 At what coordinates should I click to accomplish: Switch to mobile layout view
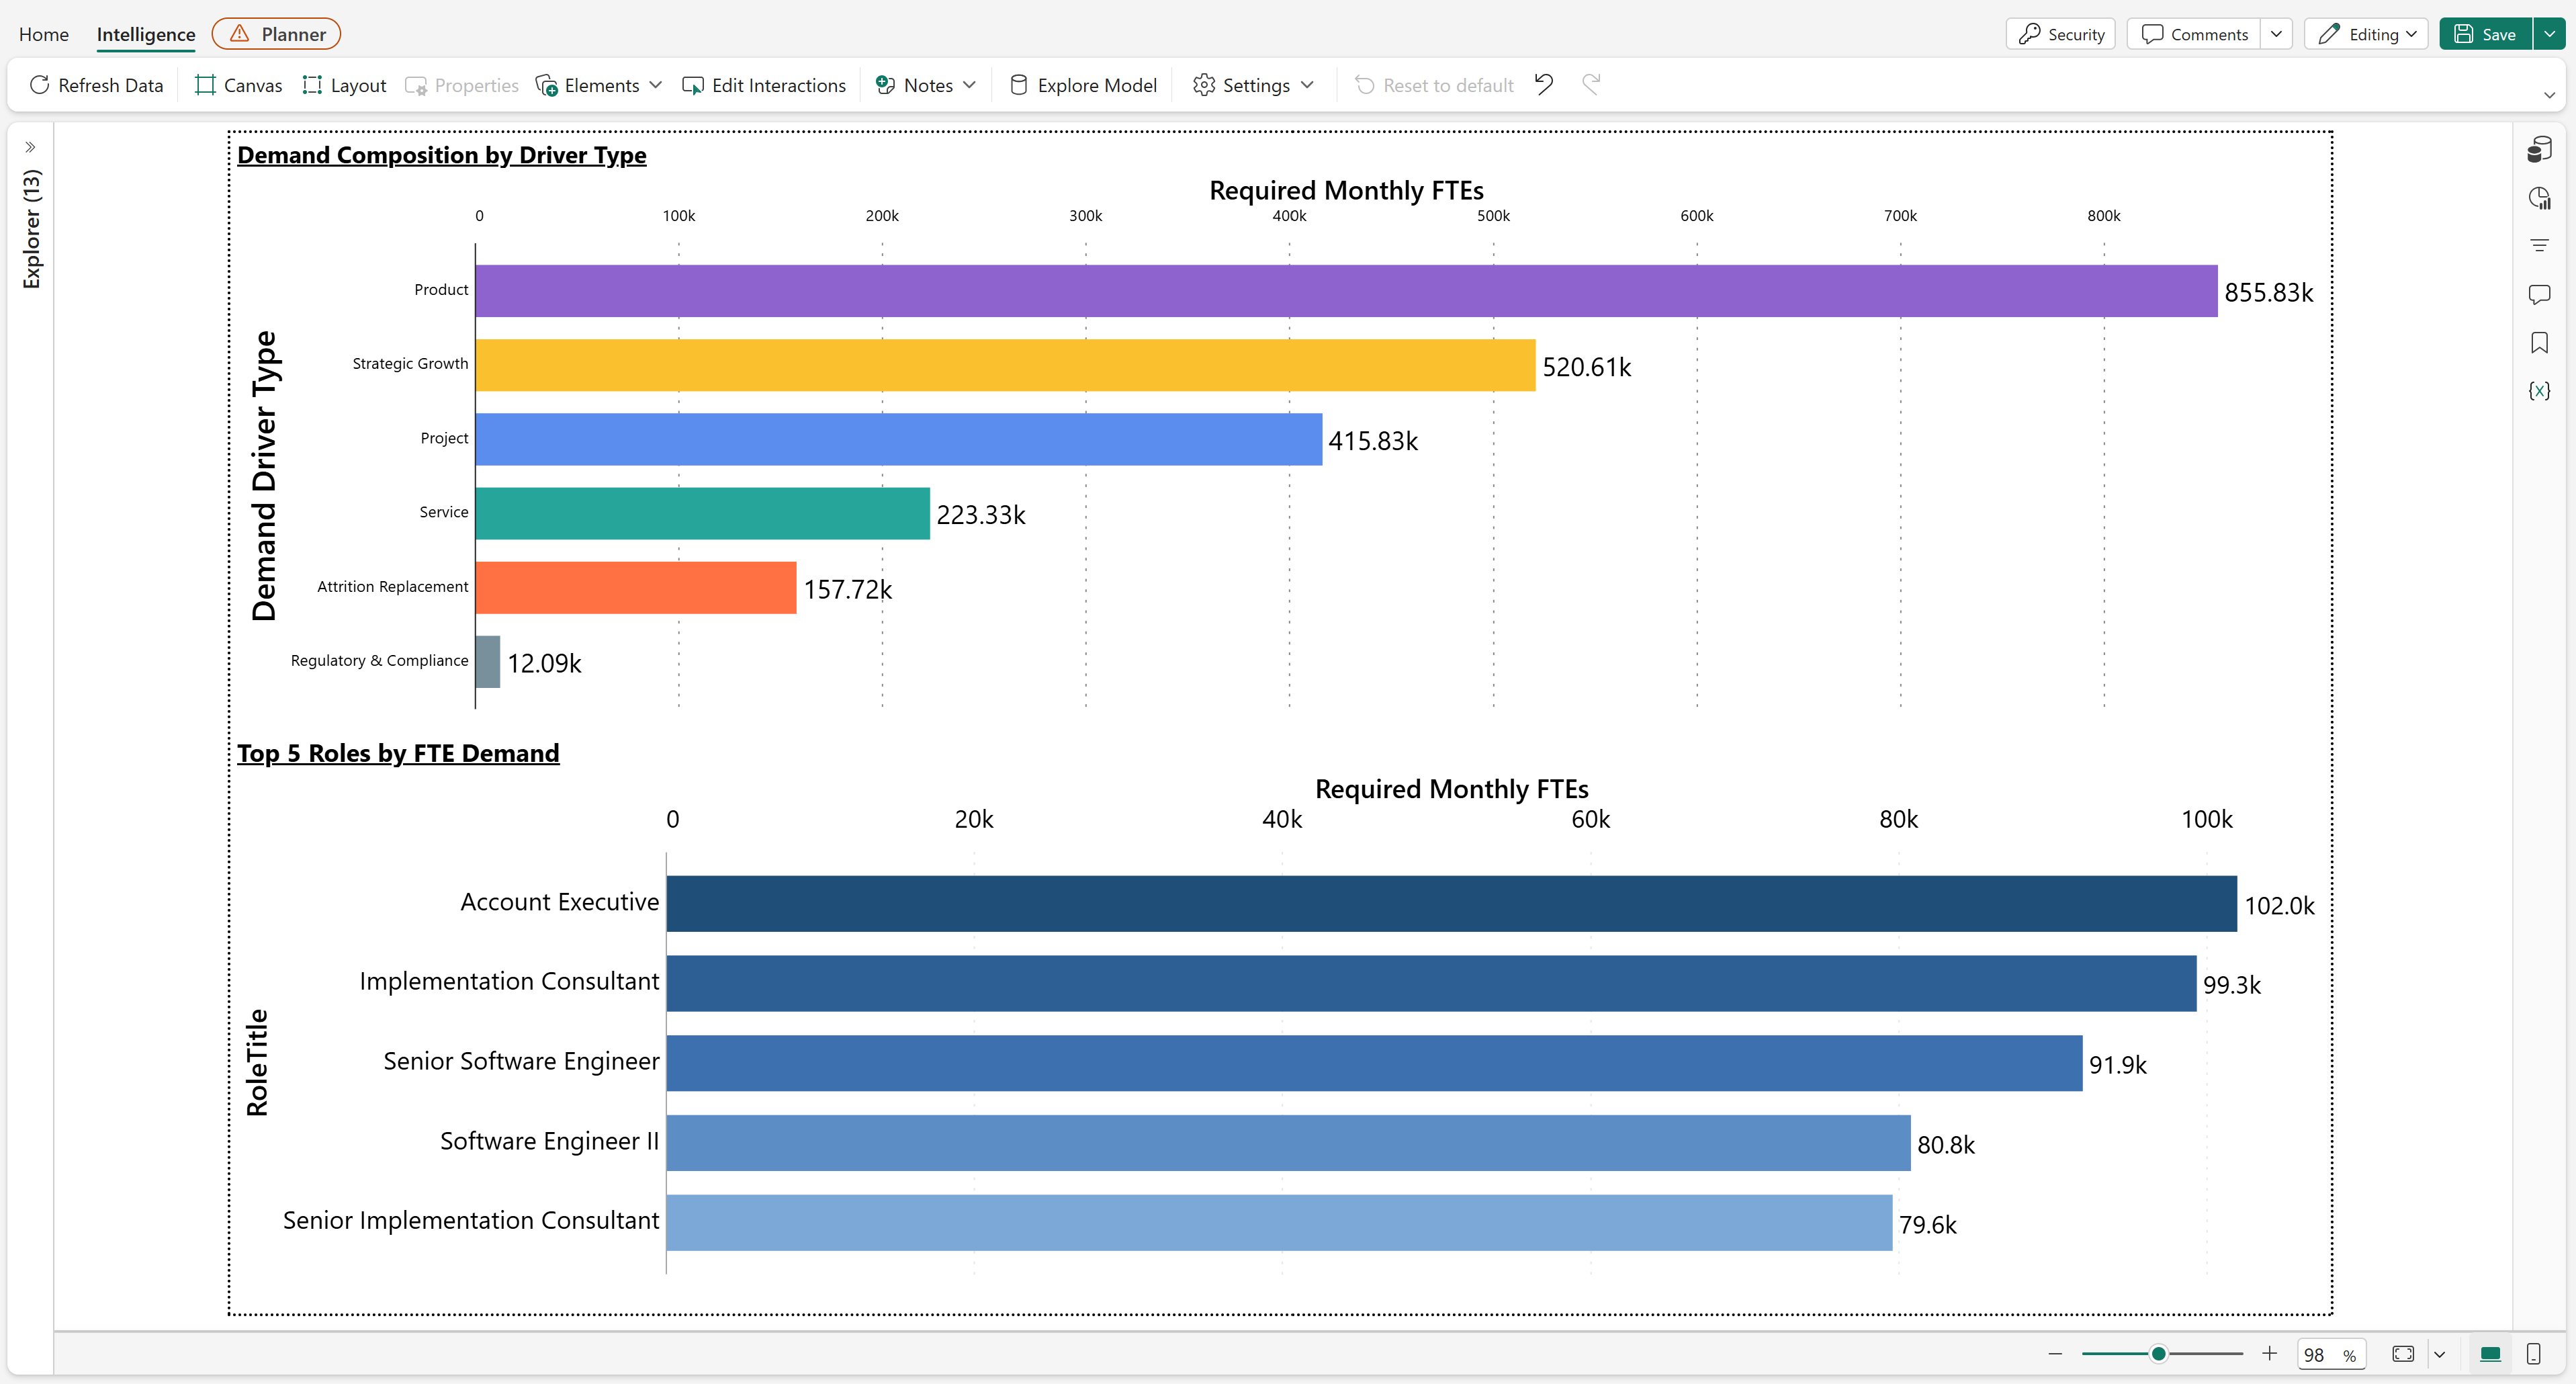[x=2533, y=1354]
